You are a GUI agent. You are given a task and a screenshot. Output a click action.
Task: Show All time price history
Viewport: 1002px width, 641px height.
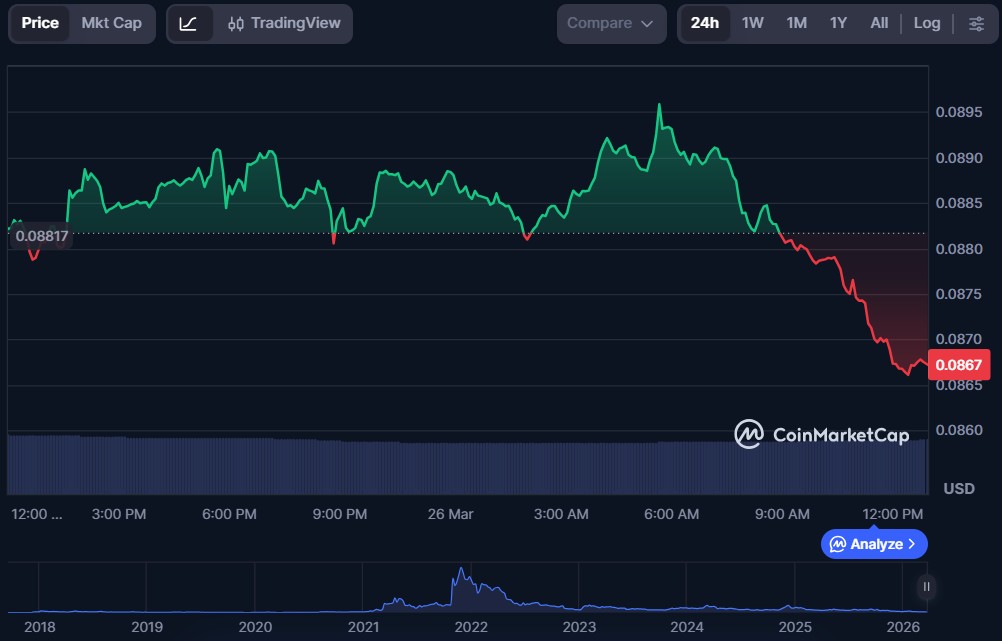coord(879,23)
